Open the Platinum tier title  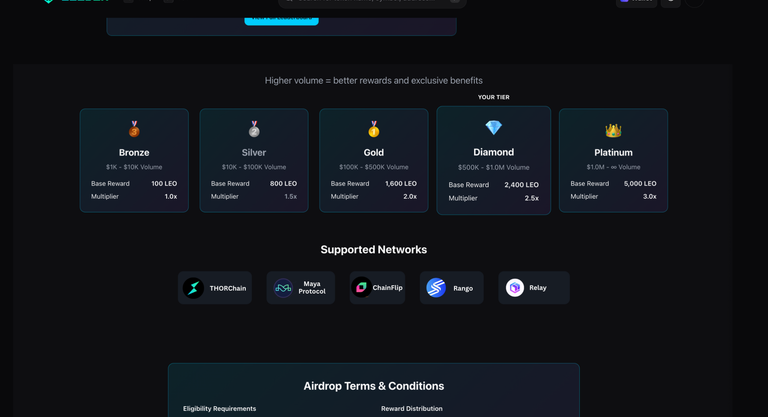613,152
